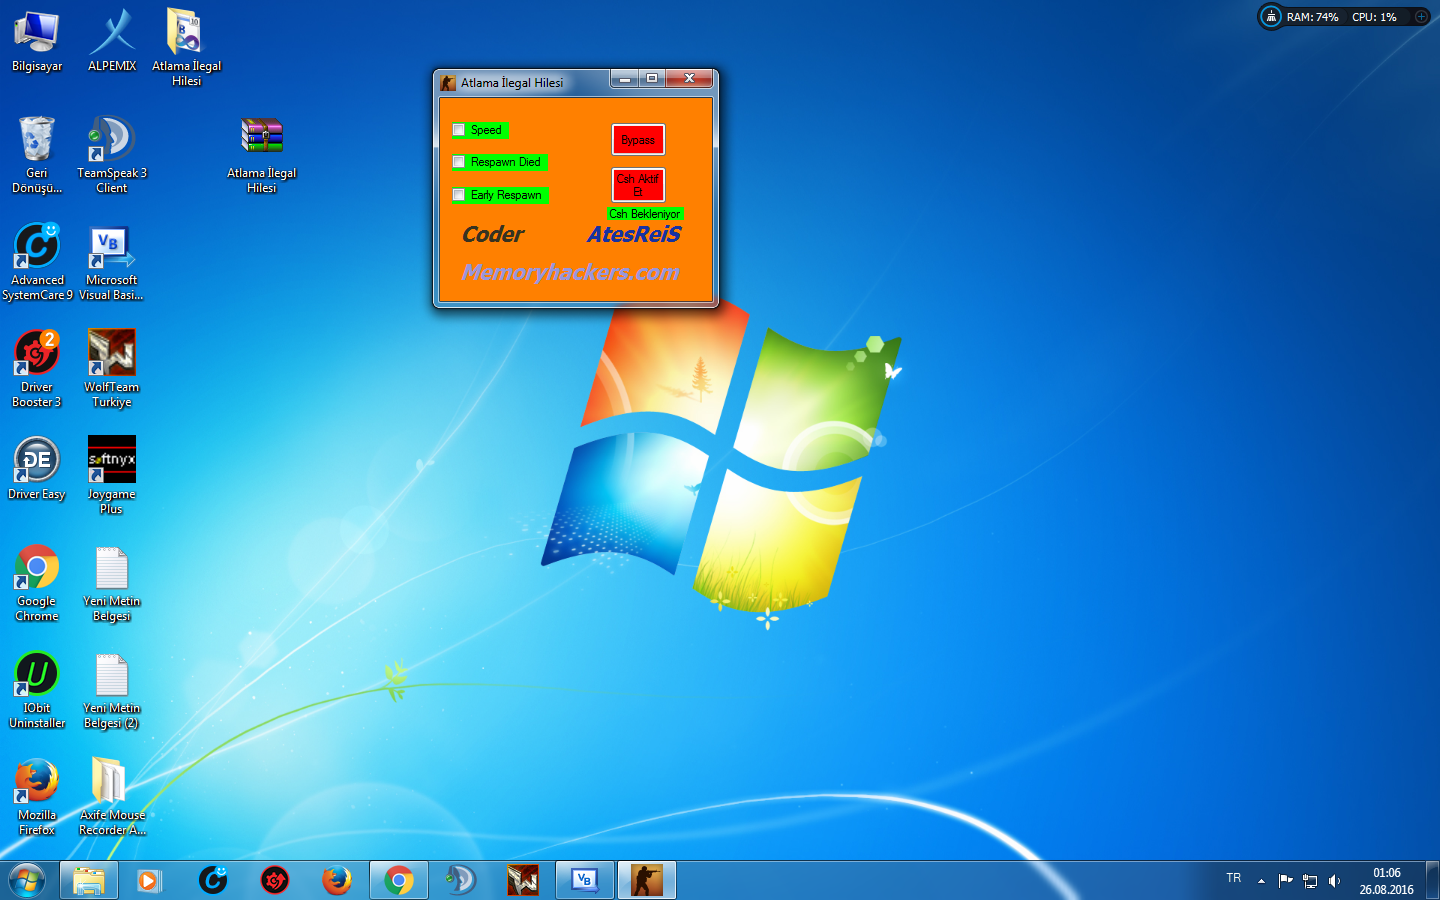Click the Csh Bekleniyor status label

click(645, 214)
